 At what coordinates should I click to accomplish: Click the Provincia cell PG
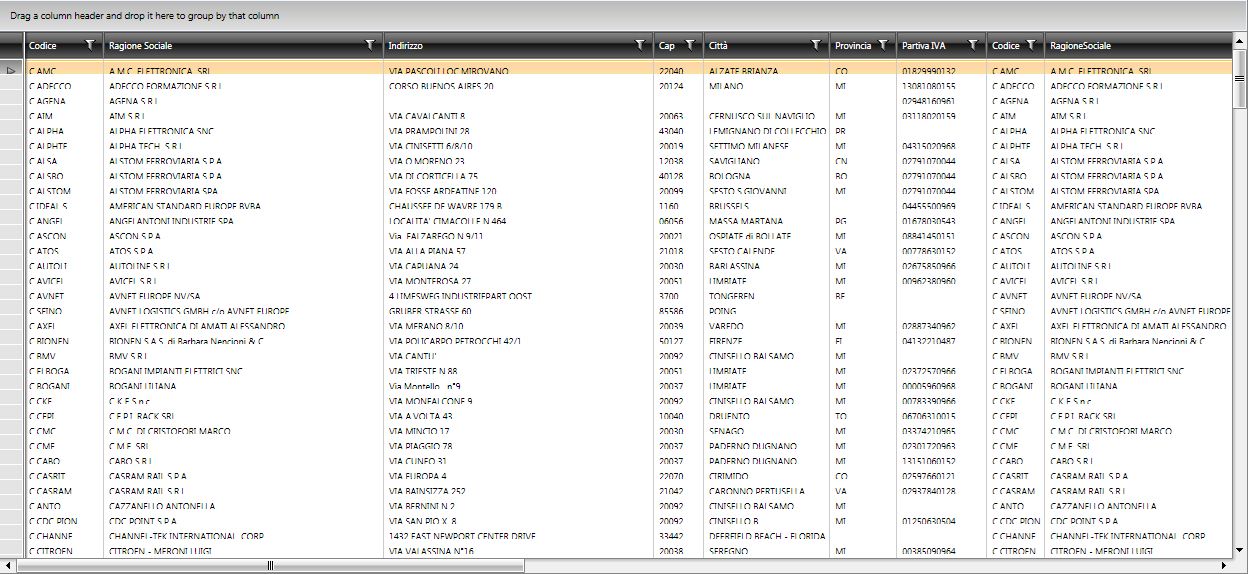pos(863,221)
